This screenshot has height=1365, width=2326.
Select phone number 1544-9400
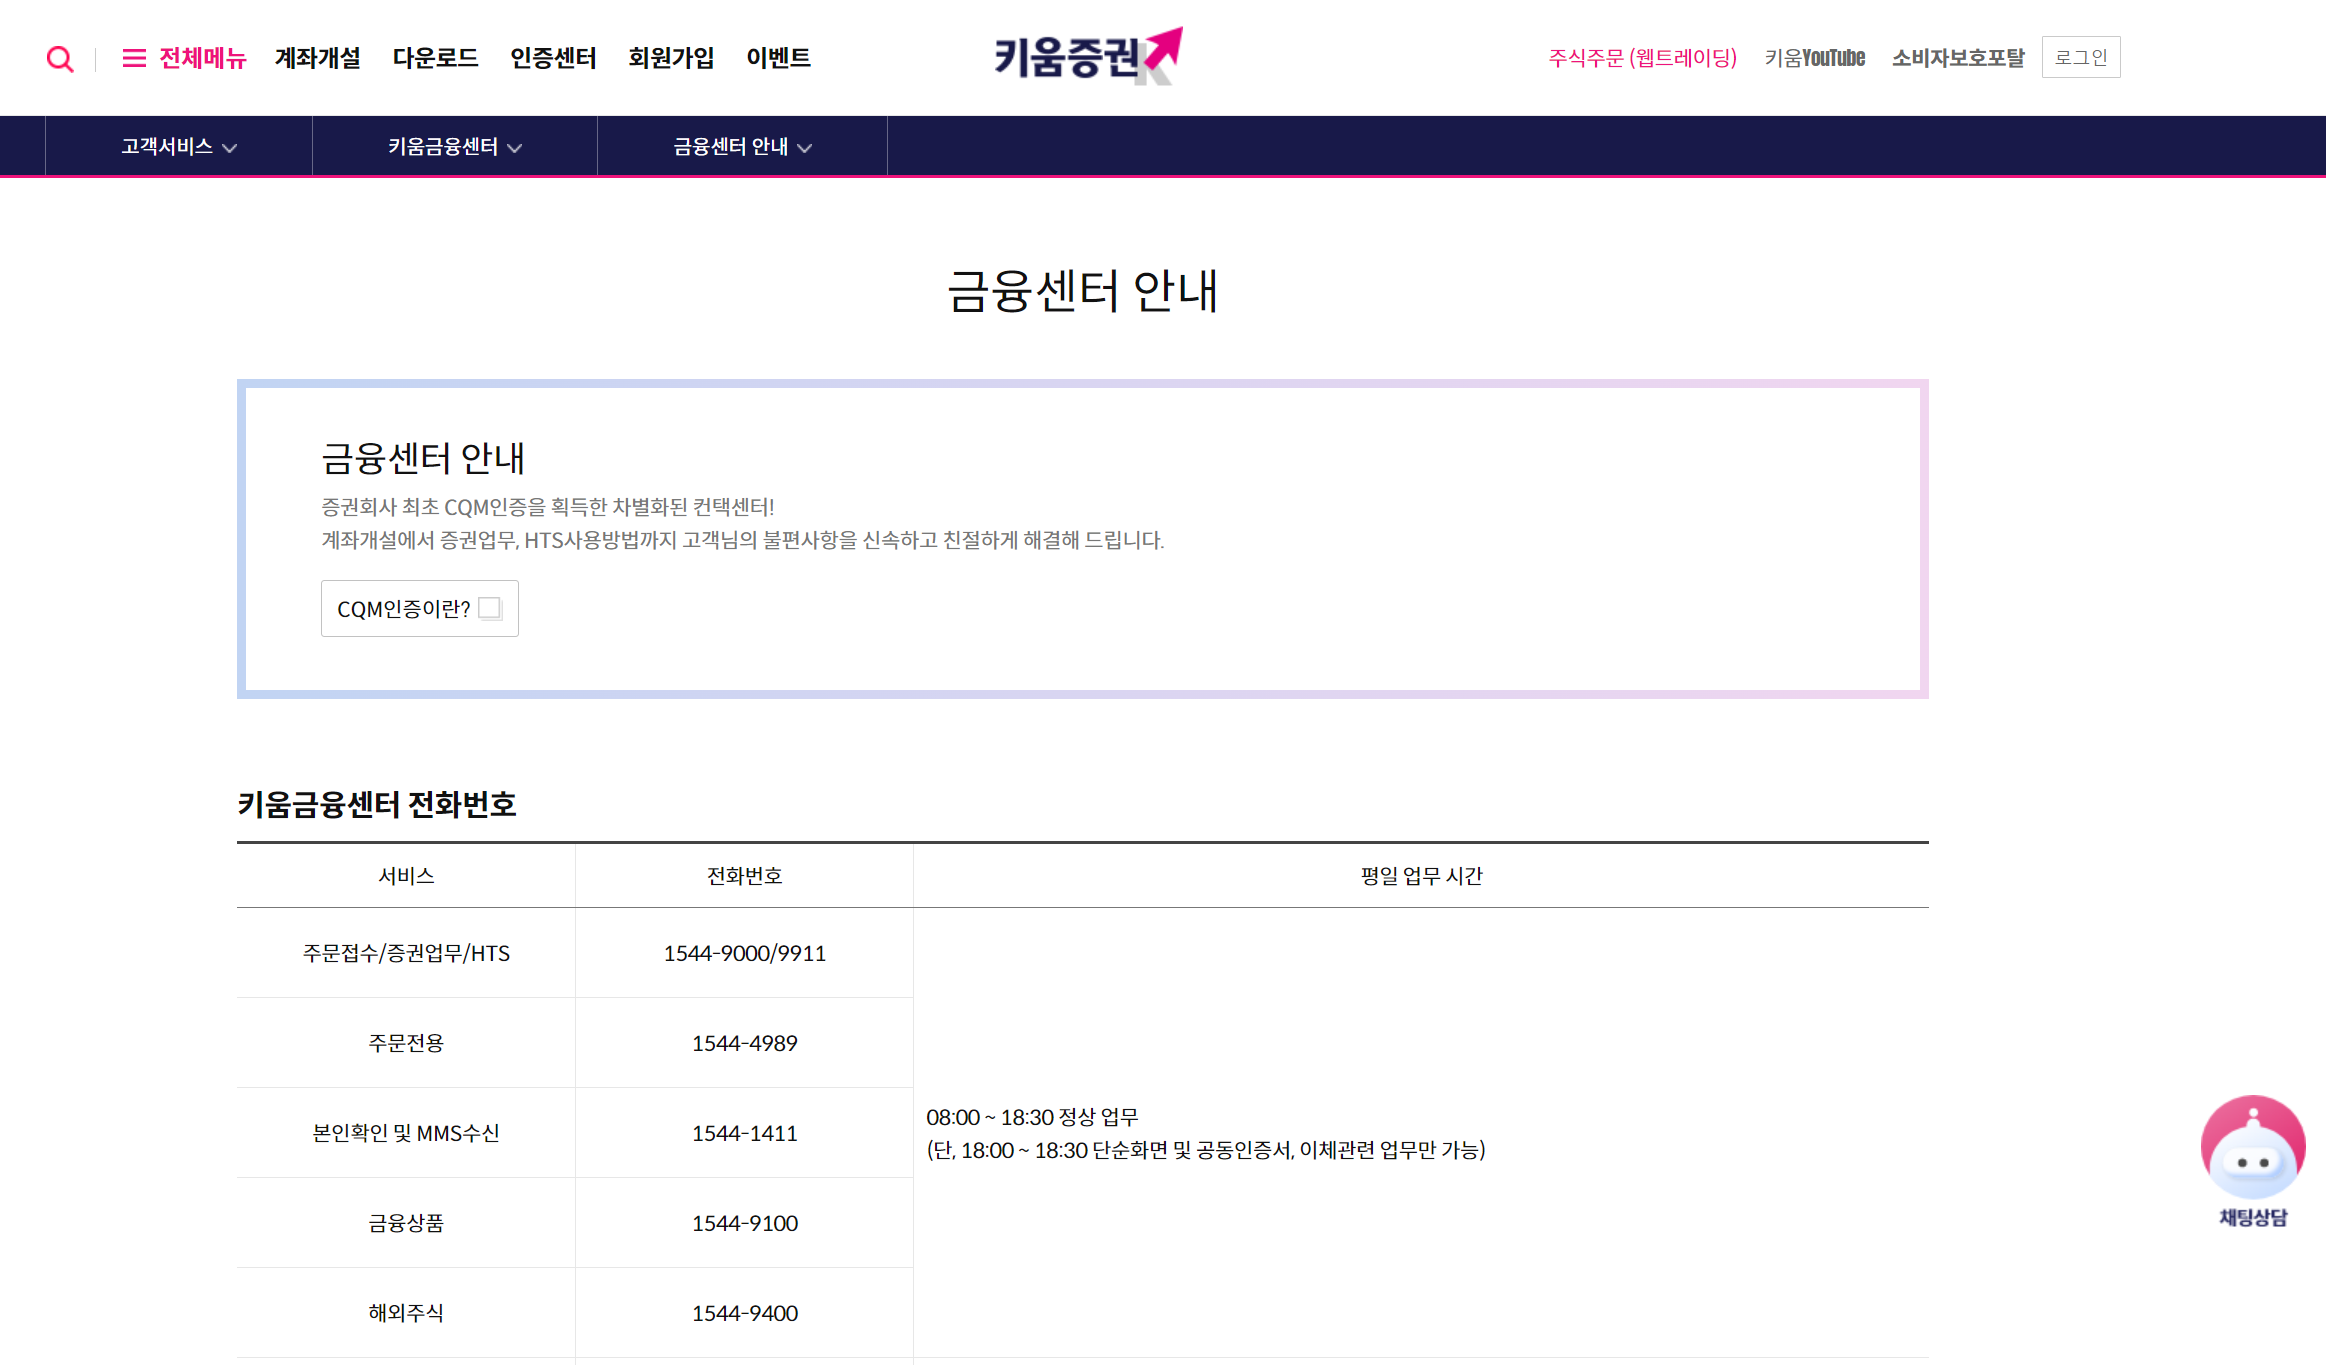(744, 1313)
